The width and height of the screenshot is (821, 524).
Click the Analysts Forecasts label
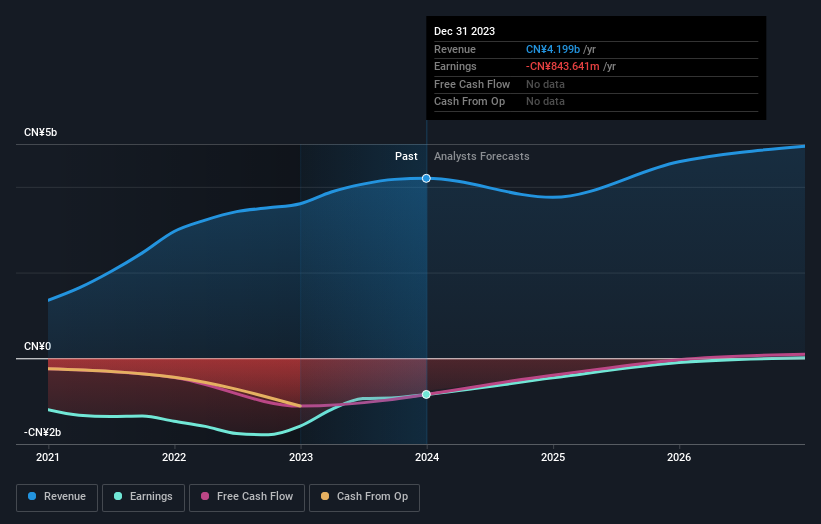[482, 157]
